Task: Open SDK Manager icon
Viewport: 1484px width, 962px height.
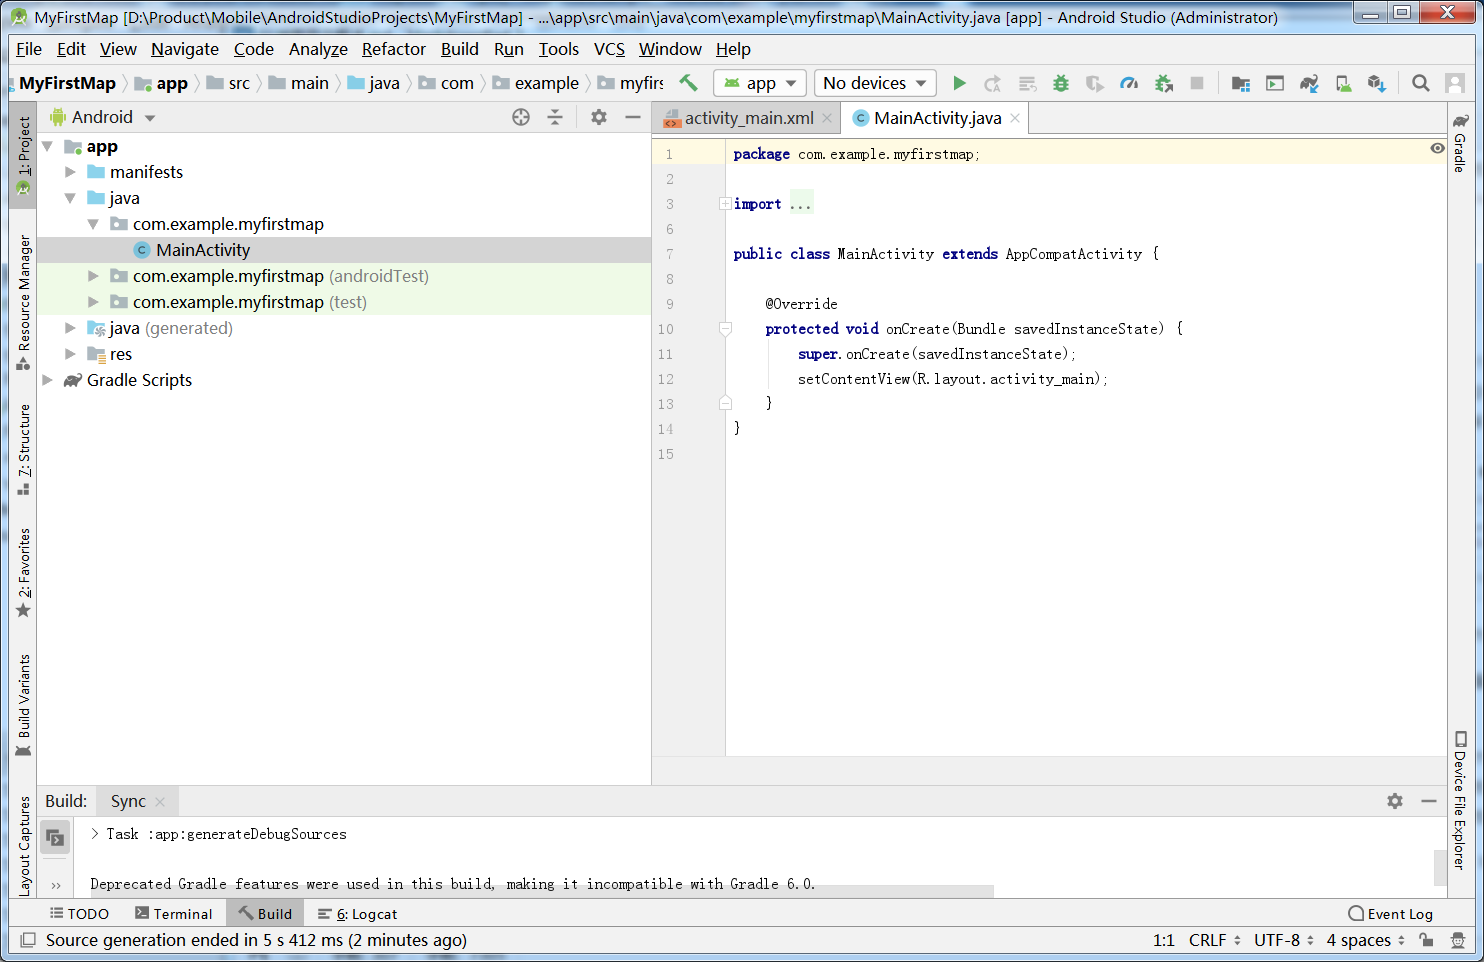Action: pos(1377,83)
